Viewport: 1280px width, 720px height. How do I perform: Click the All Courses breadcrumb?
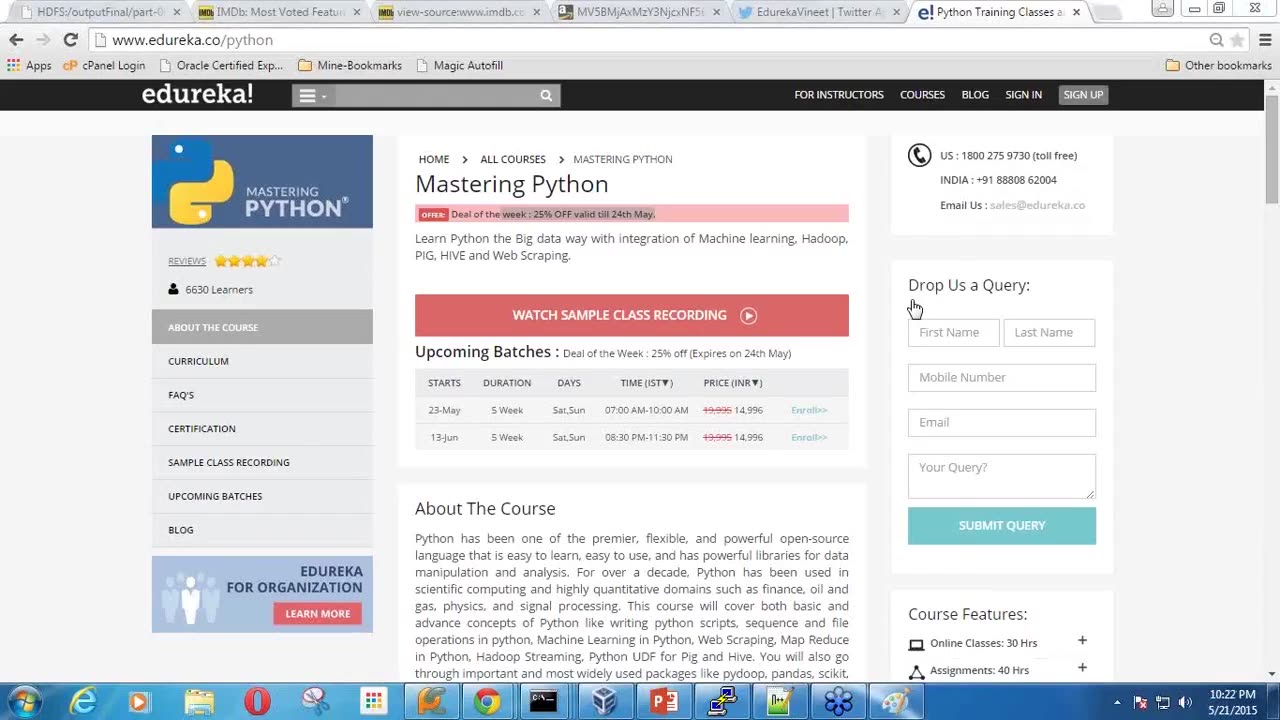click(x=513, y=159)
